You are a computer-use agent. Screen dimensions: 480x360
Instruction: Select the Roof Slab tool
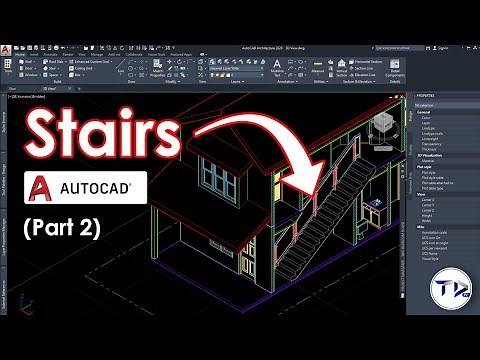[x=53, y=62]
